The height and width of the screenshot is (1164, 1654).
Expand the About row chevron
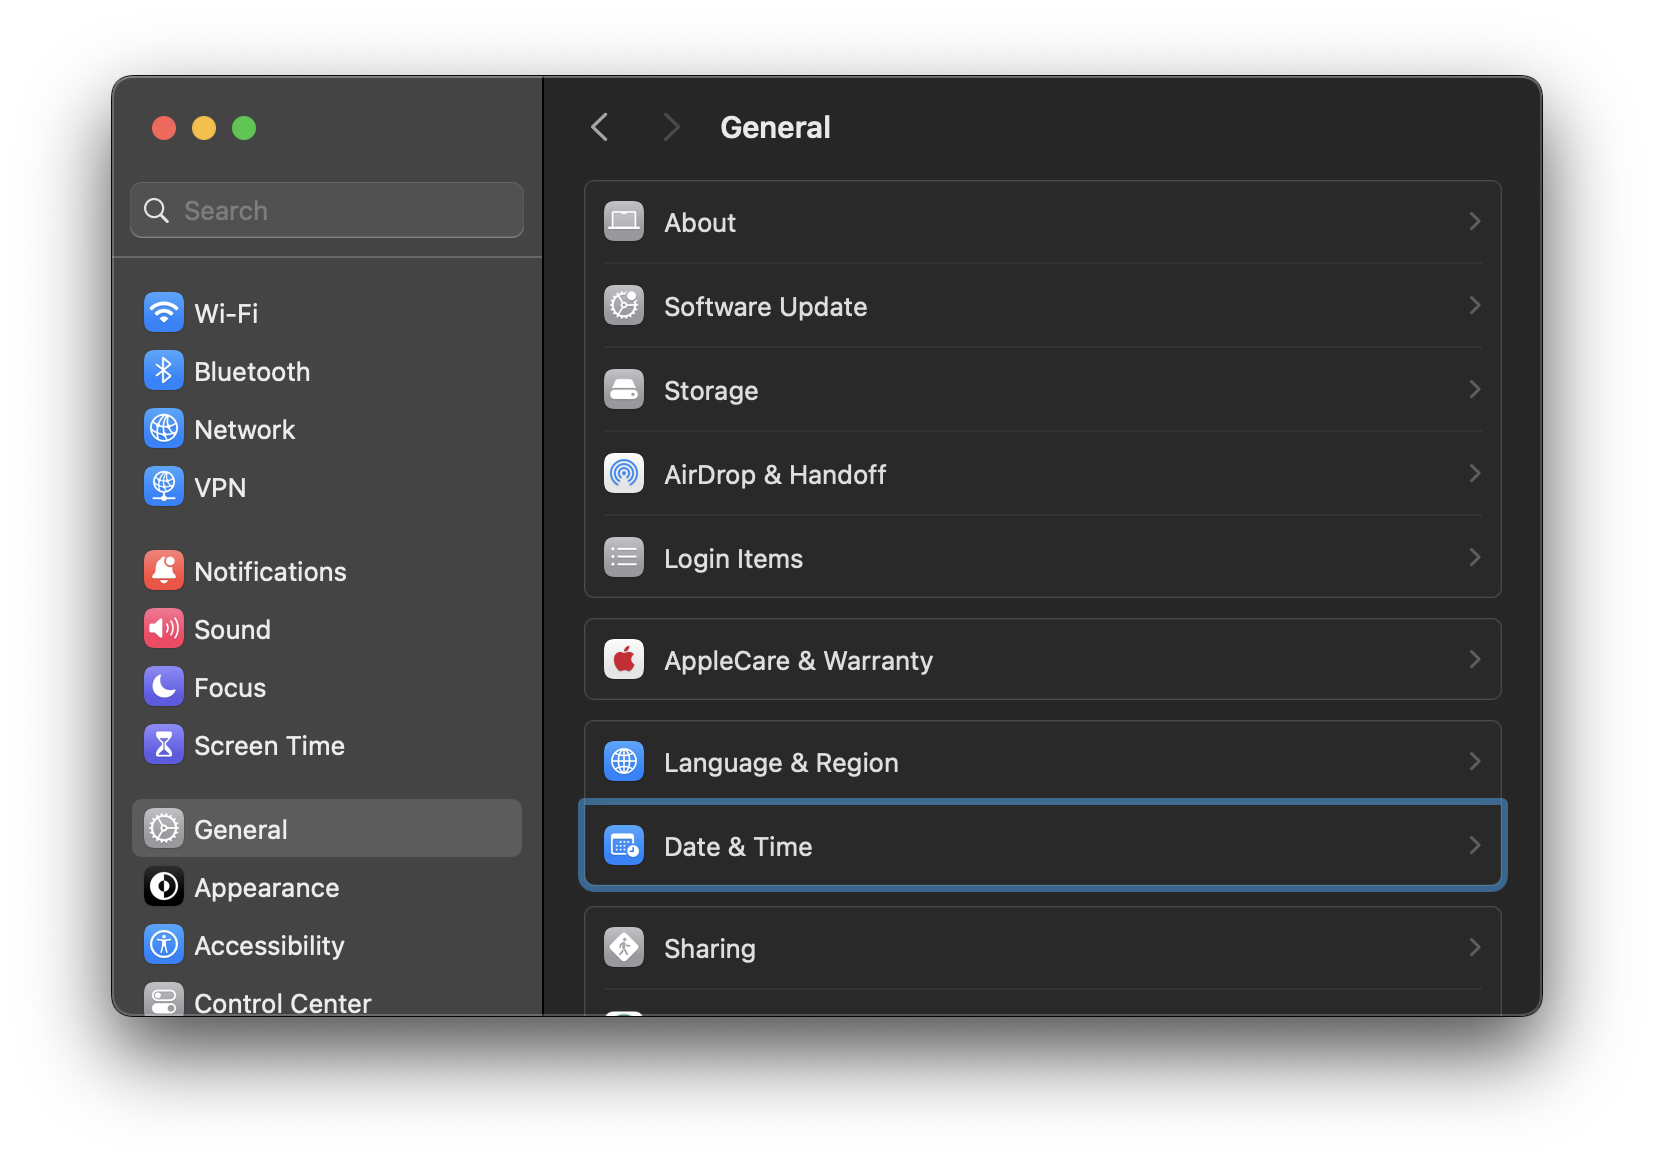pyautogui.click(x=1474, y=222)
